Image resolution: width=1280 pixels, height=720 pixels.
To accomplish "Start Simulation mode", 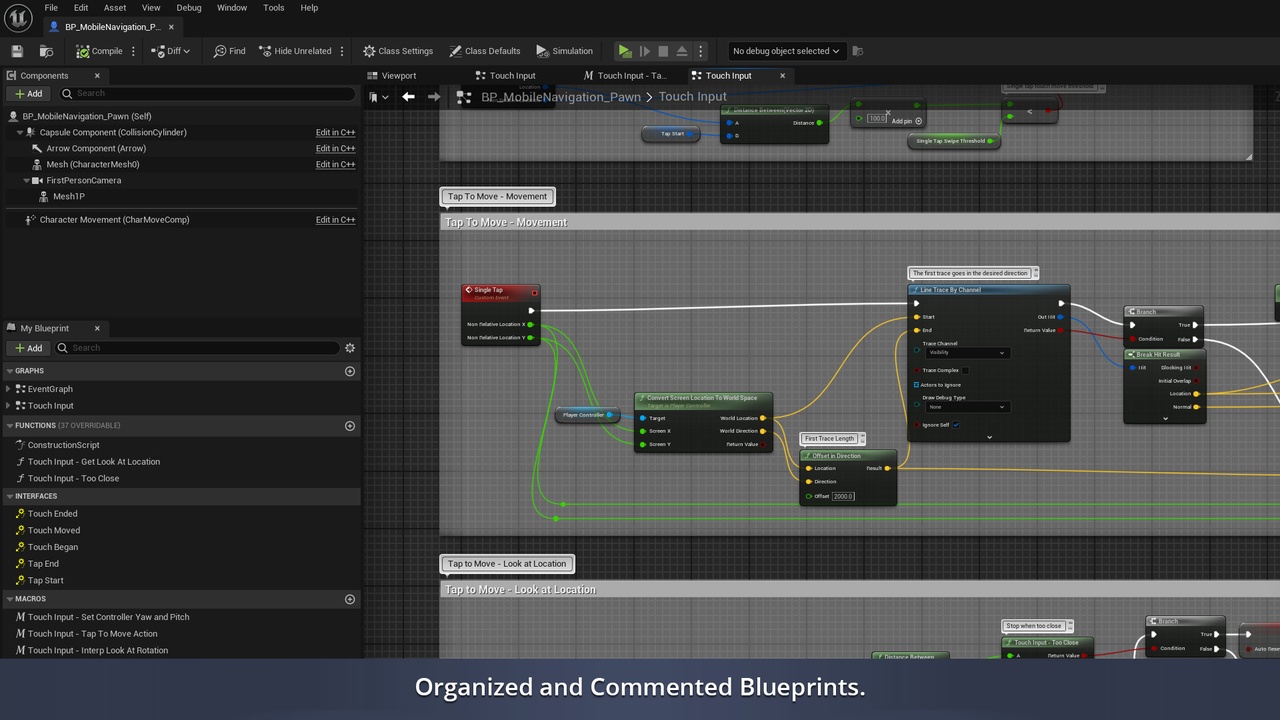I will click(x=564, y=51).
